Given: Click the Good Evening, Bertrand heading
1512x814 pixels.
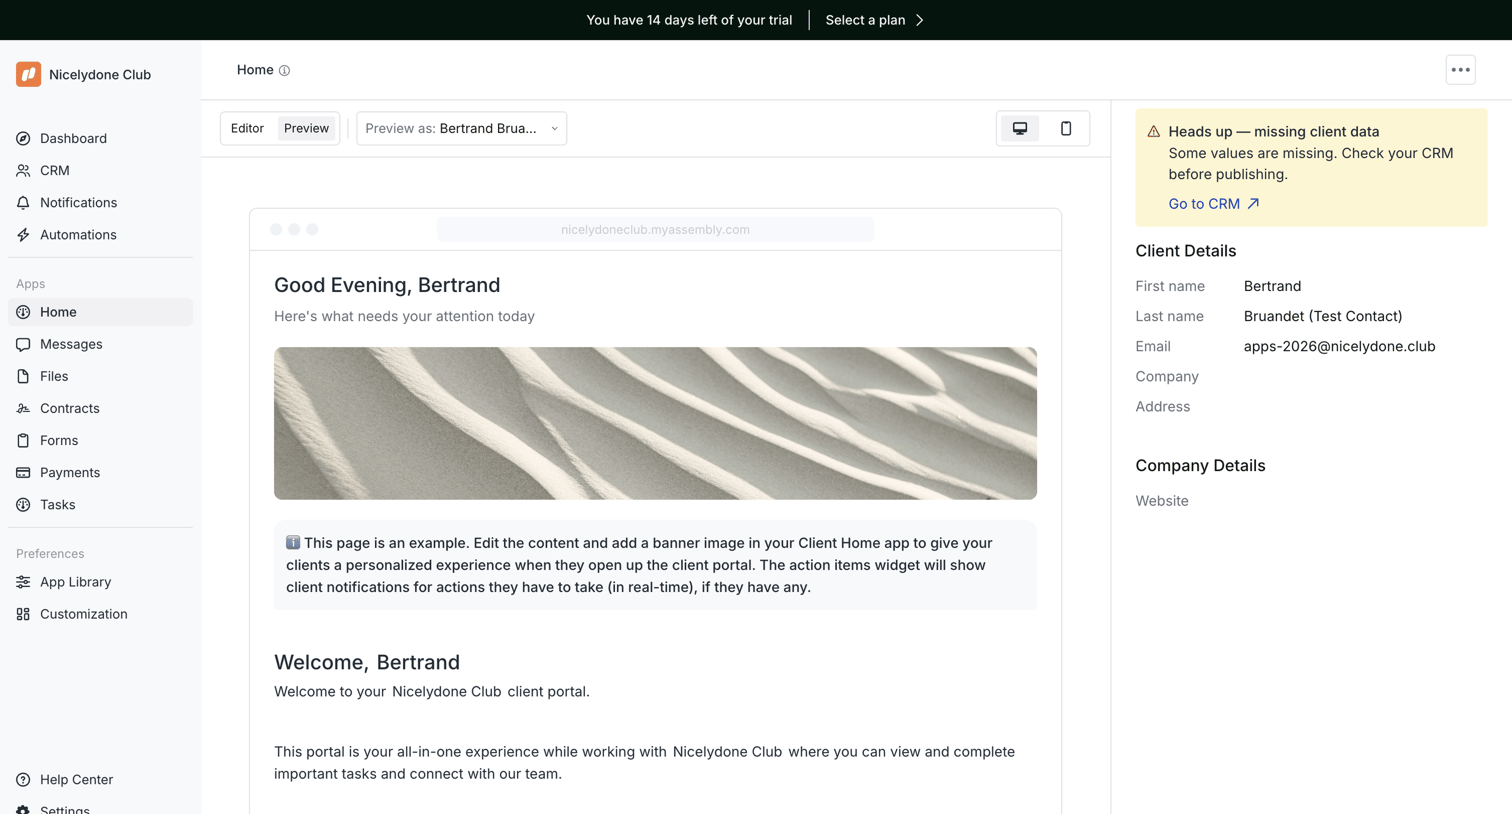Looking at the screenshot, I should pos(387,285).
